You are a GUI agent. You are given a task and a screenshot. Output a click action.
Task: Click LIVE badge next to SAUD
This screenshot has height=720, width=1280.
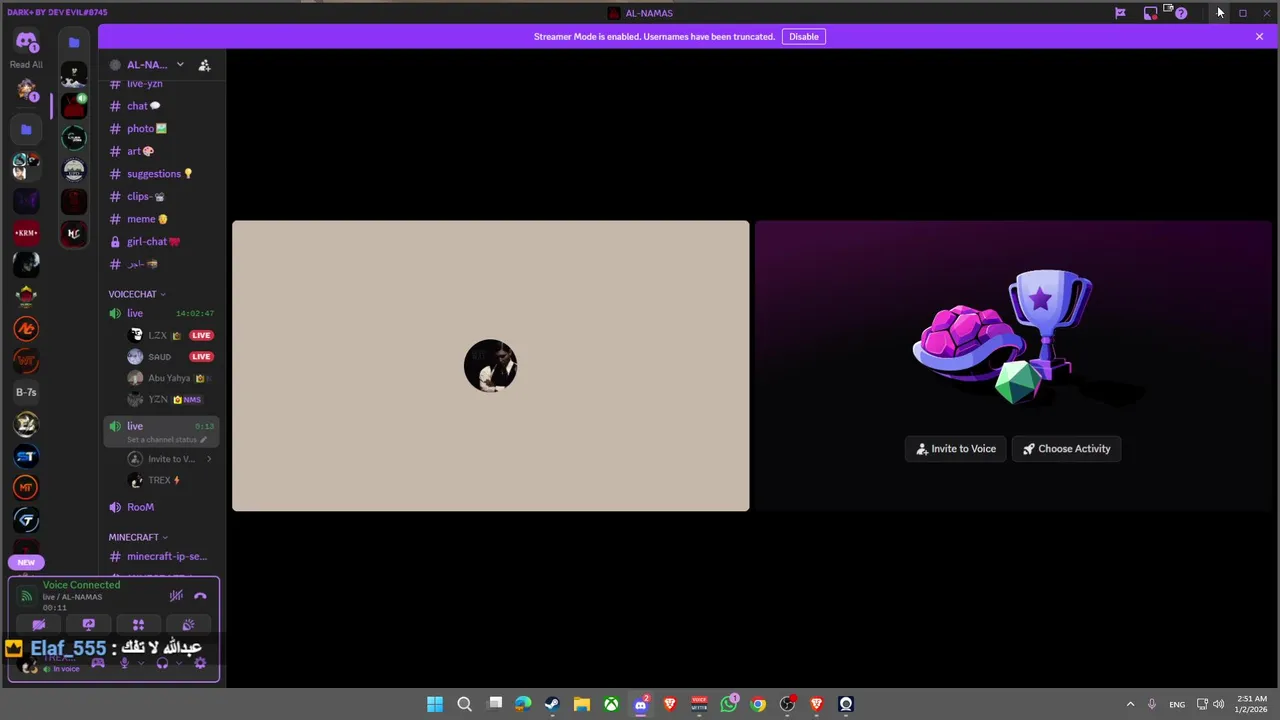click(201, 356)
